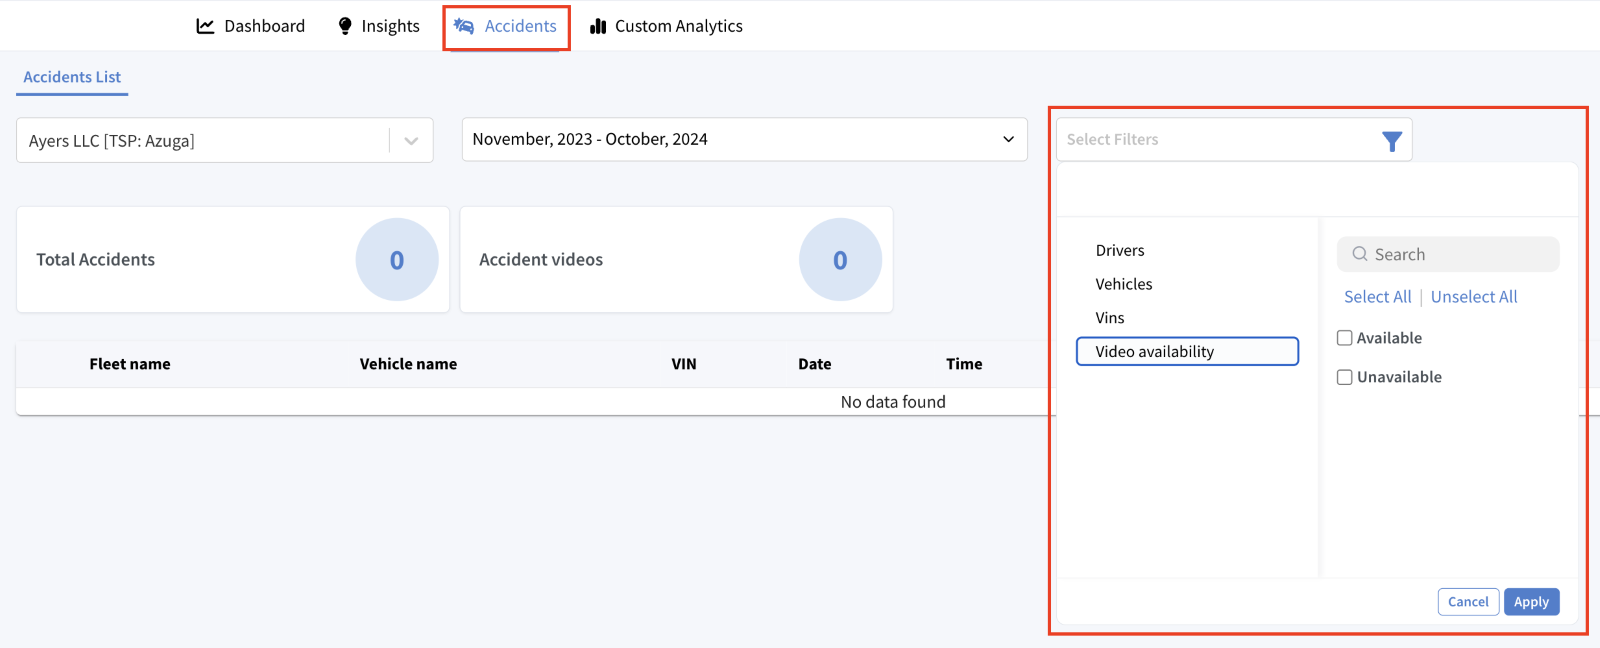
Task: Click the Custom Analytics bar chart icon
Action: tap(598, 26)
